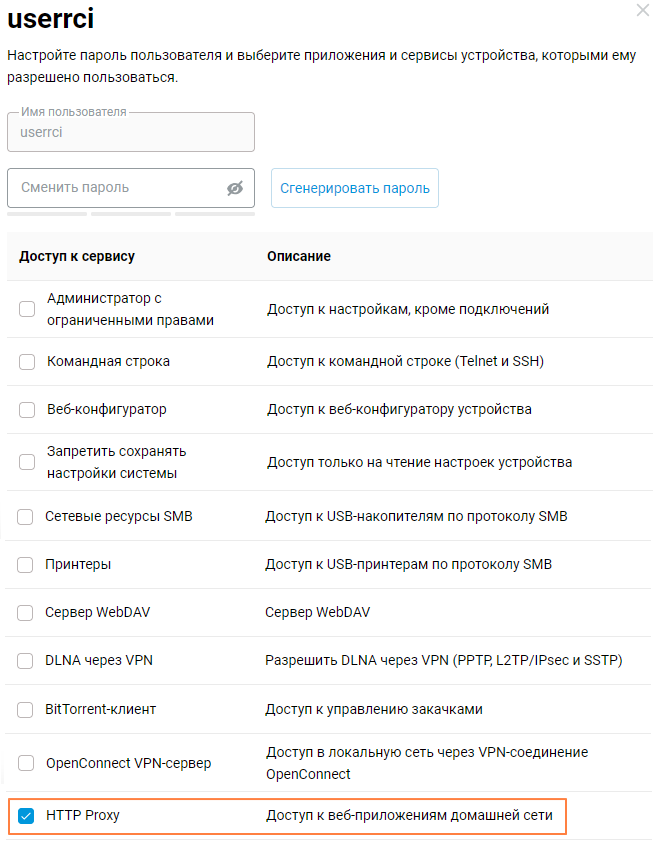This screenshot has height=846, width=657.
Task: Click the change password input field
Action: [115, 188]
